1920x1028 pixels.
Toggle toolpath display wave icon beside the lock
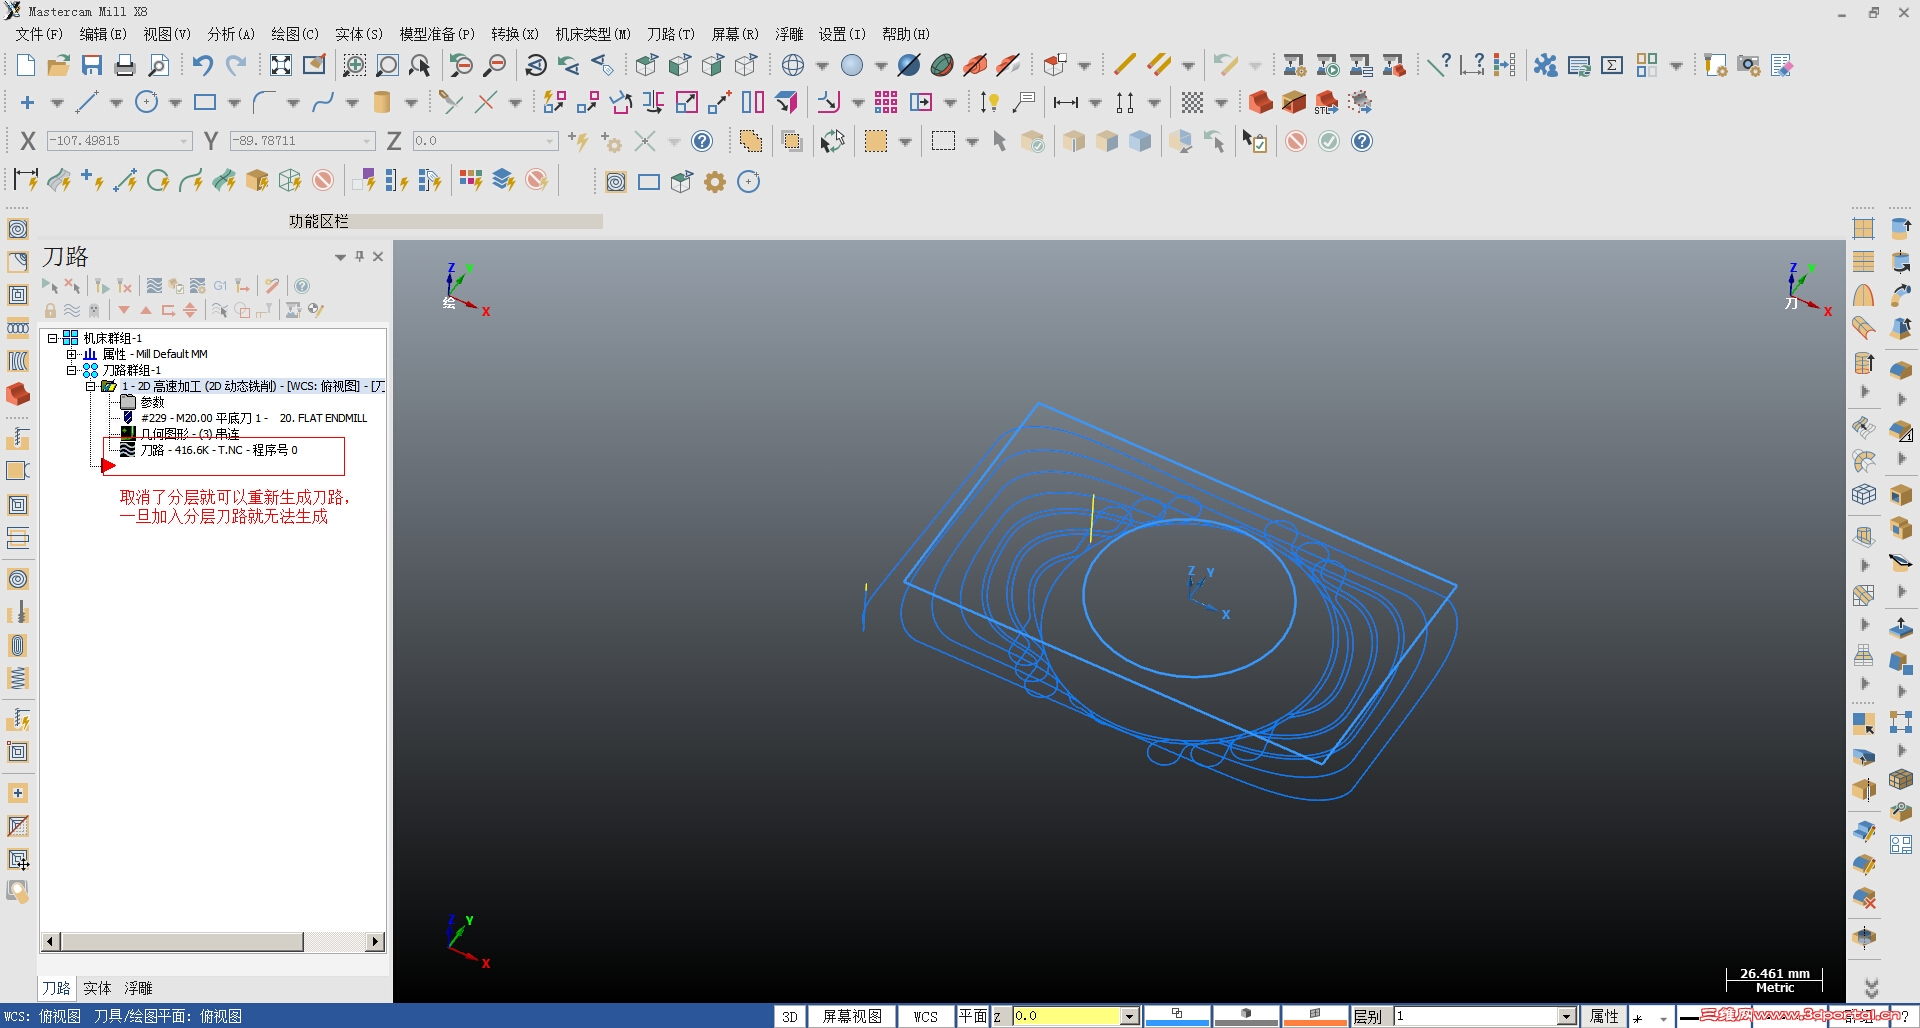click(72, 310)
